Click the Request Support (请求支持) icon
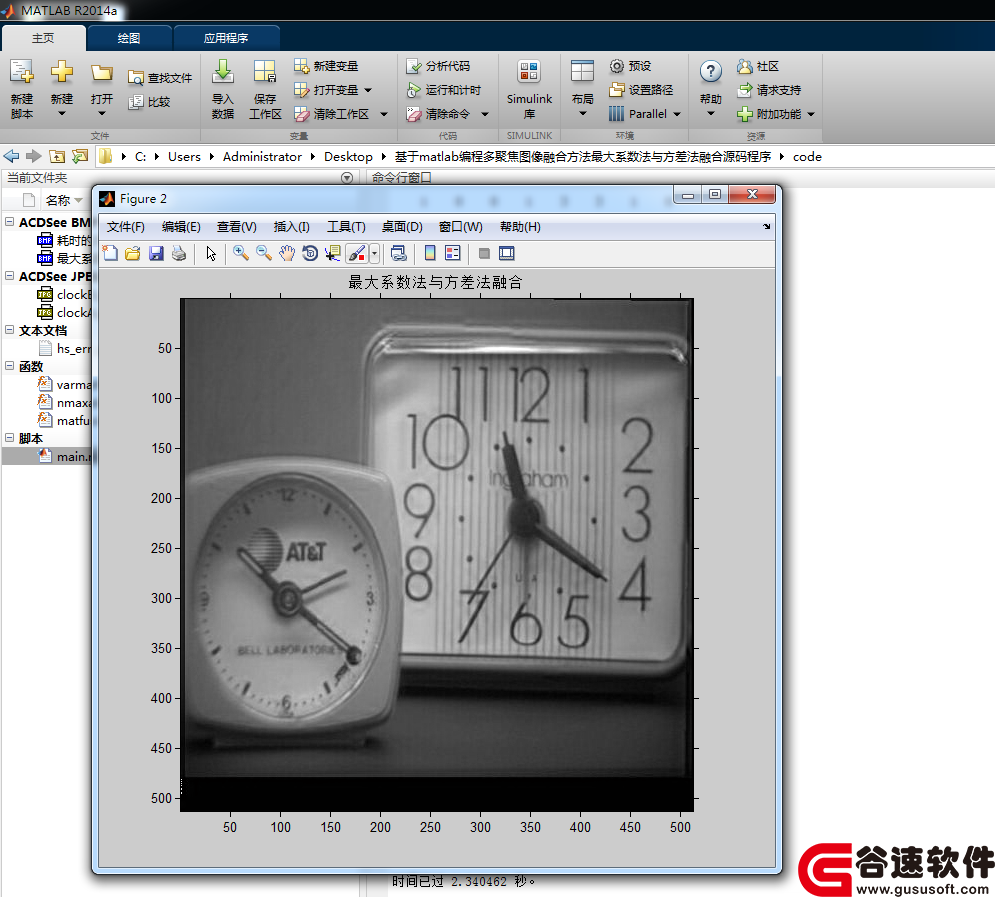The width and height of the screenshot is (995, 897). [744, 90]
